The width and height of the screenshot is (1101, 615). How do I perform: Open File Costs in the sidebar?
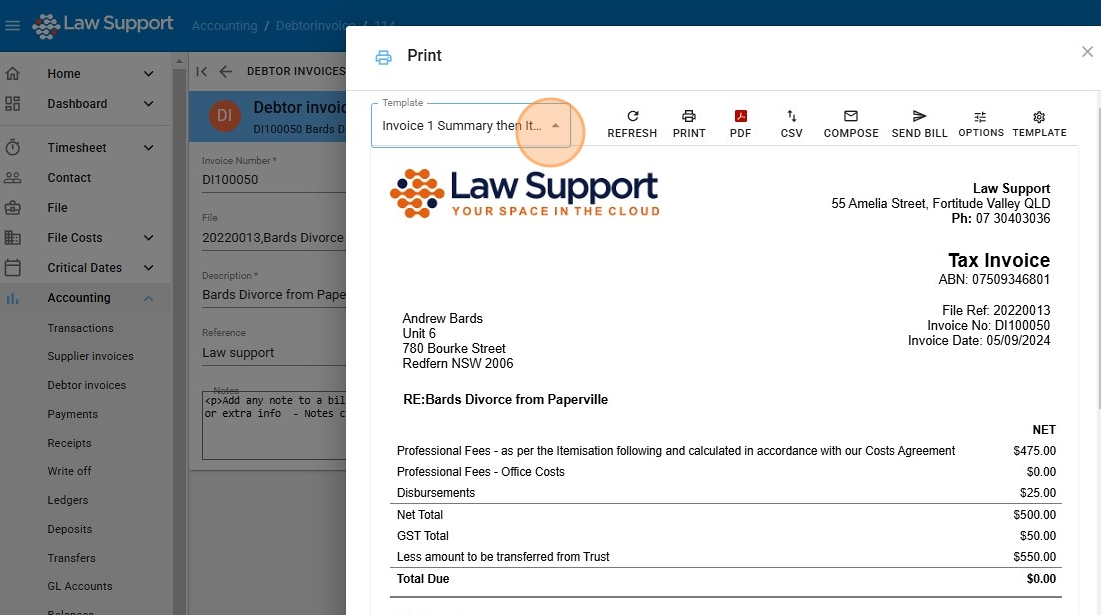(x=74, y=238)
